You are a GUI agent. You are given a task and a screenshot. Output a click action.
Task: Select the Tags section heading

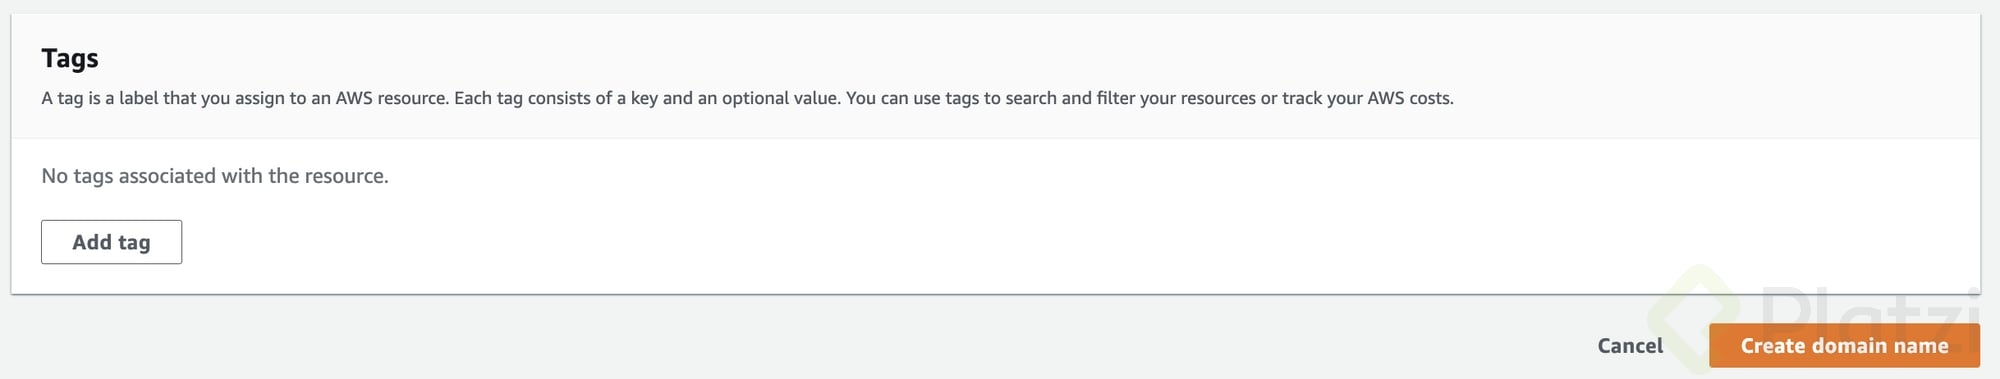tap(70, 59)
